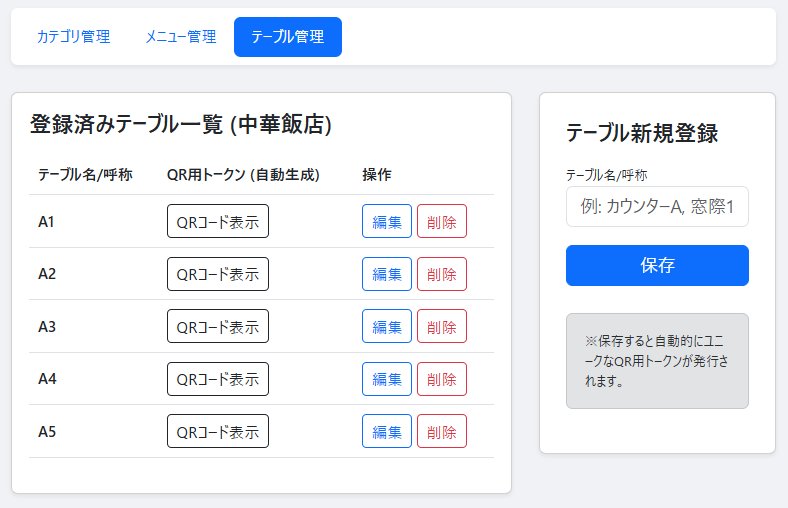788x508 pixels.
Task: Show the QR code for table A2
Action: 217,274
